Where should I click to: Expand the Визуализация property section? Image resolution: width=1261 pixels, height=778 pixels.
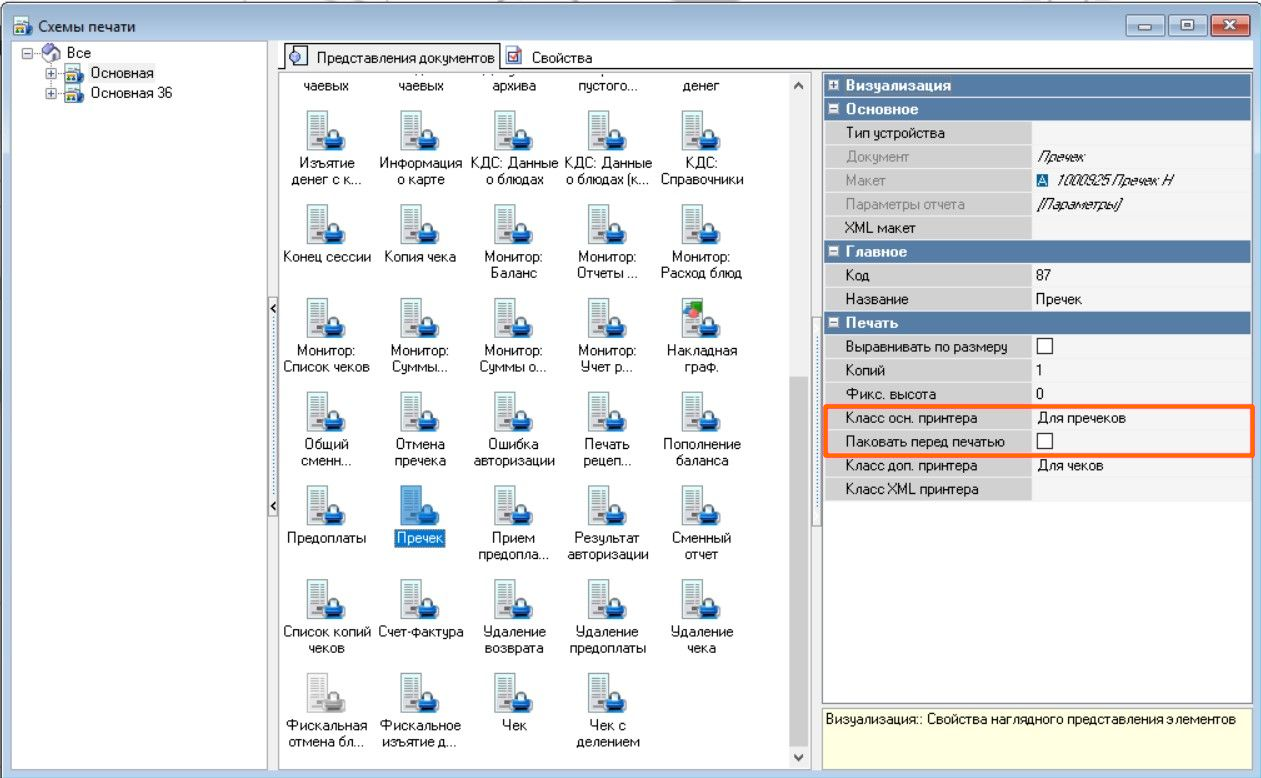[x=832, y=86]
